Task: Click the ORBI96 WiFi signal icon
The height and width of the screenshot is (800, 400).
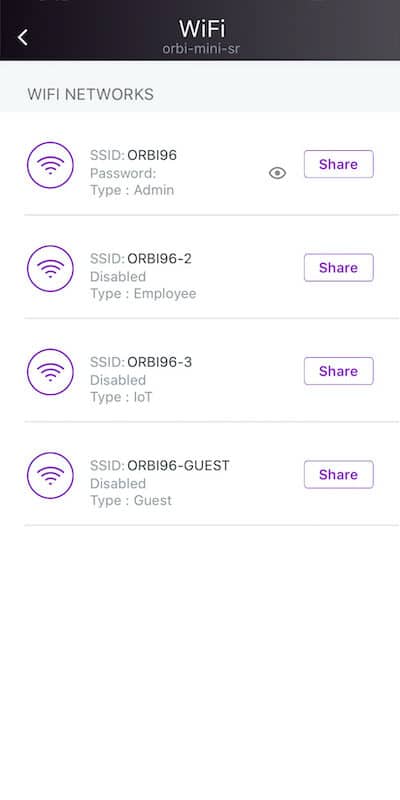Action: pos(50,165)
